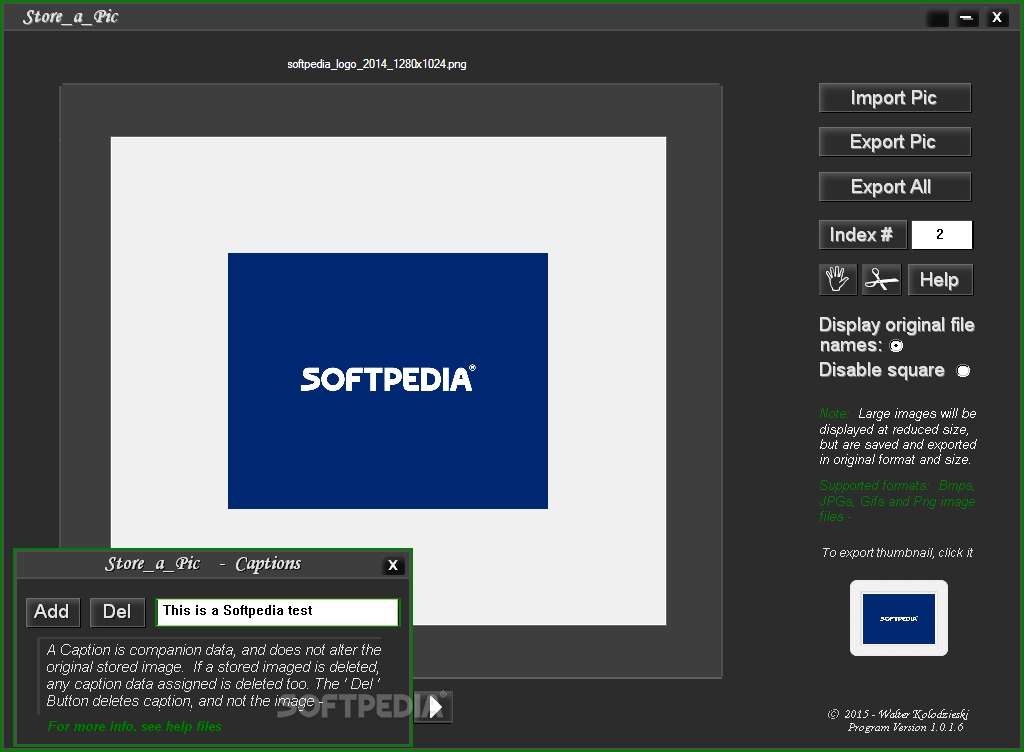The height and width of the screenshot is (752, 1024).
Task: Click the 'To export thumbnail, click it' text
Action: 897,553
